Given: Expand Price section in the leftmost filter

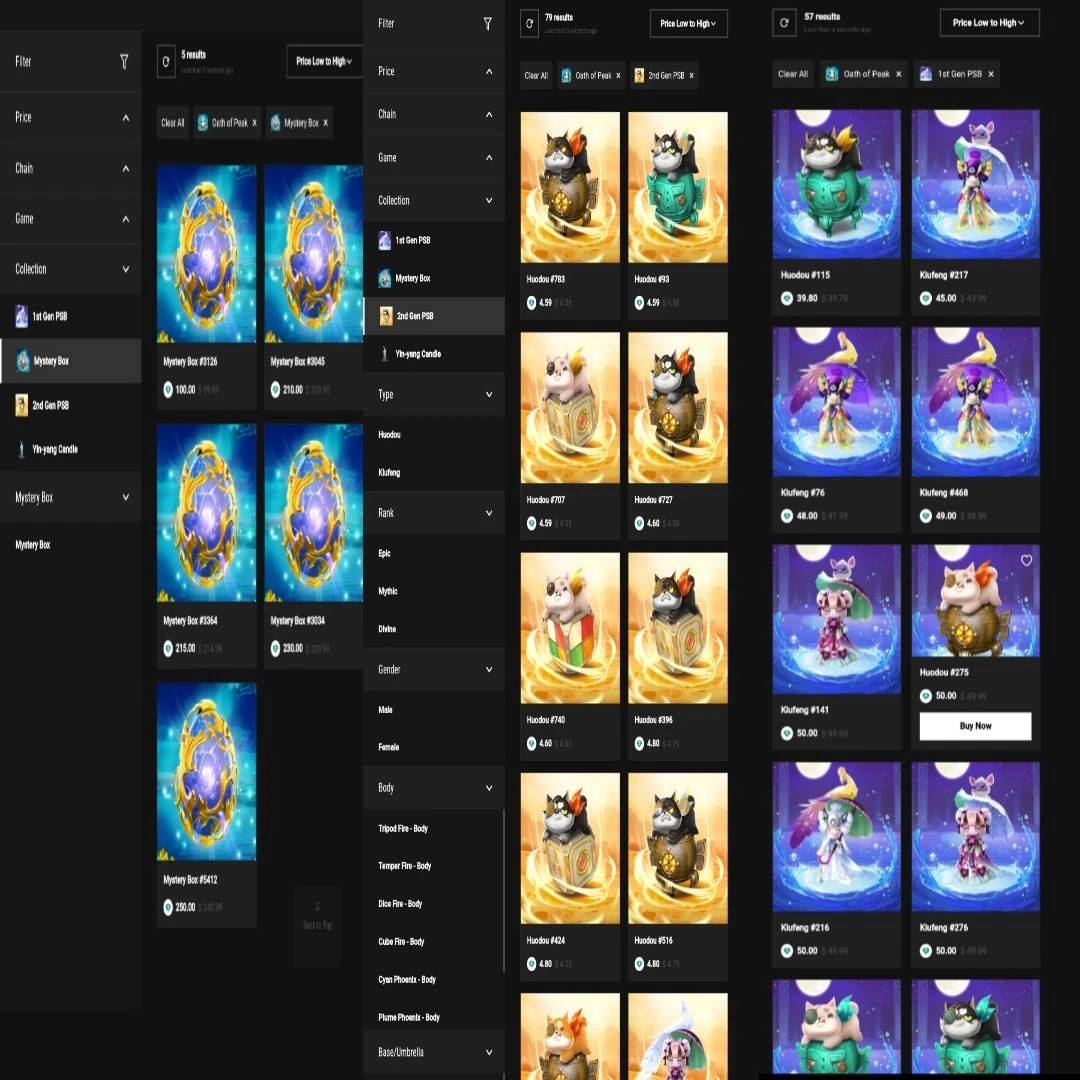Looking at the screenshot, I should point(70,117).
